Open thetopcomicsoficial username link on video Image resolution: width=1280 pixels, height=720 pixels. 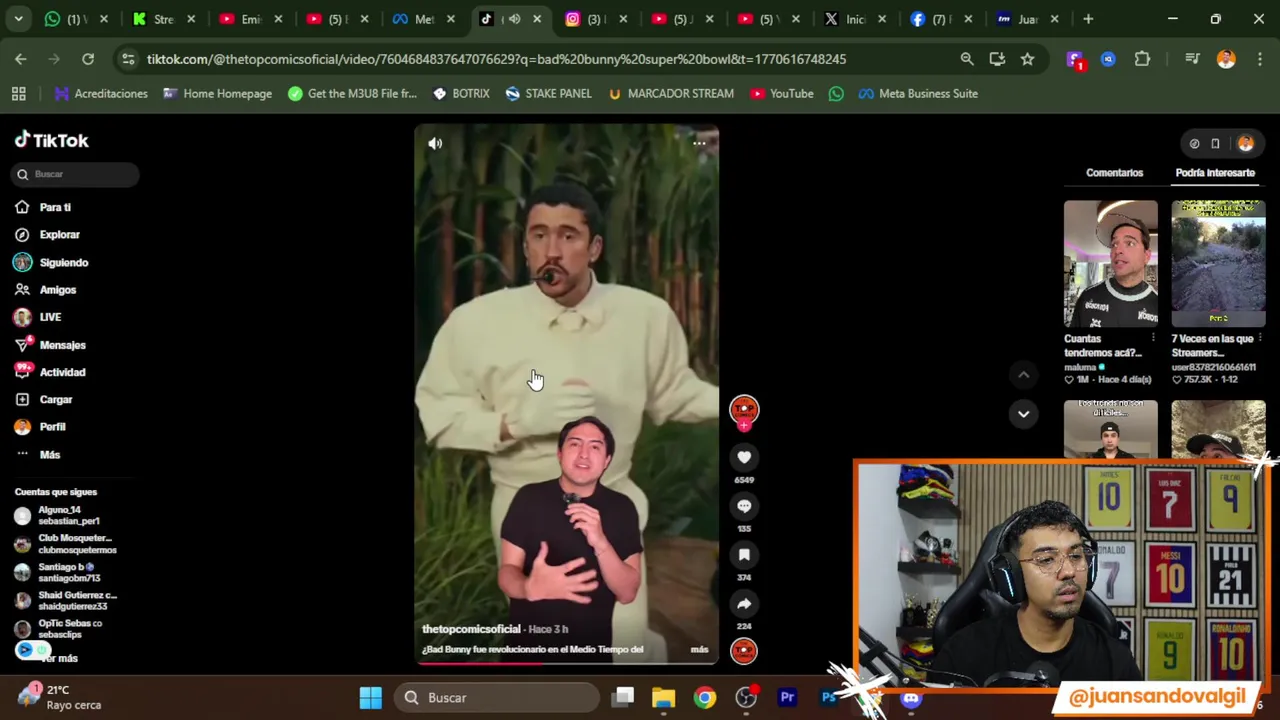tap(471, 629)
